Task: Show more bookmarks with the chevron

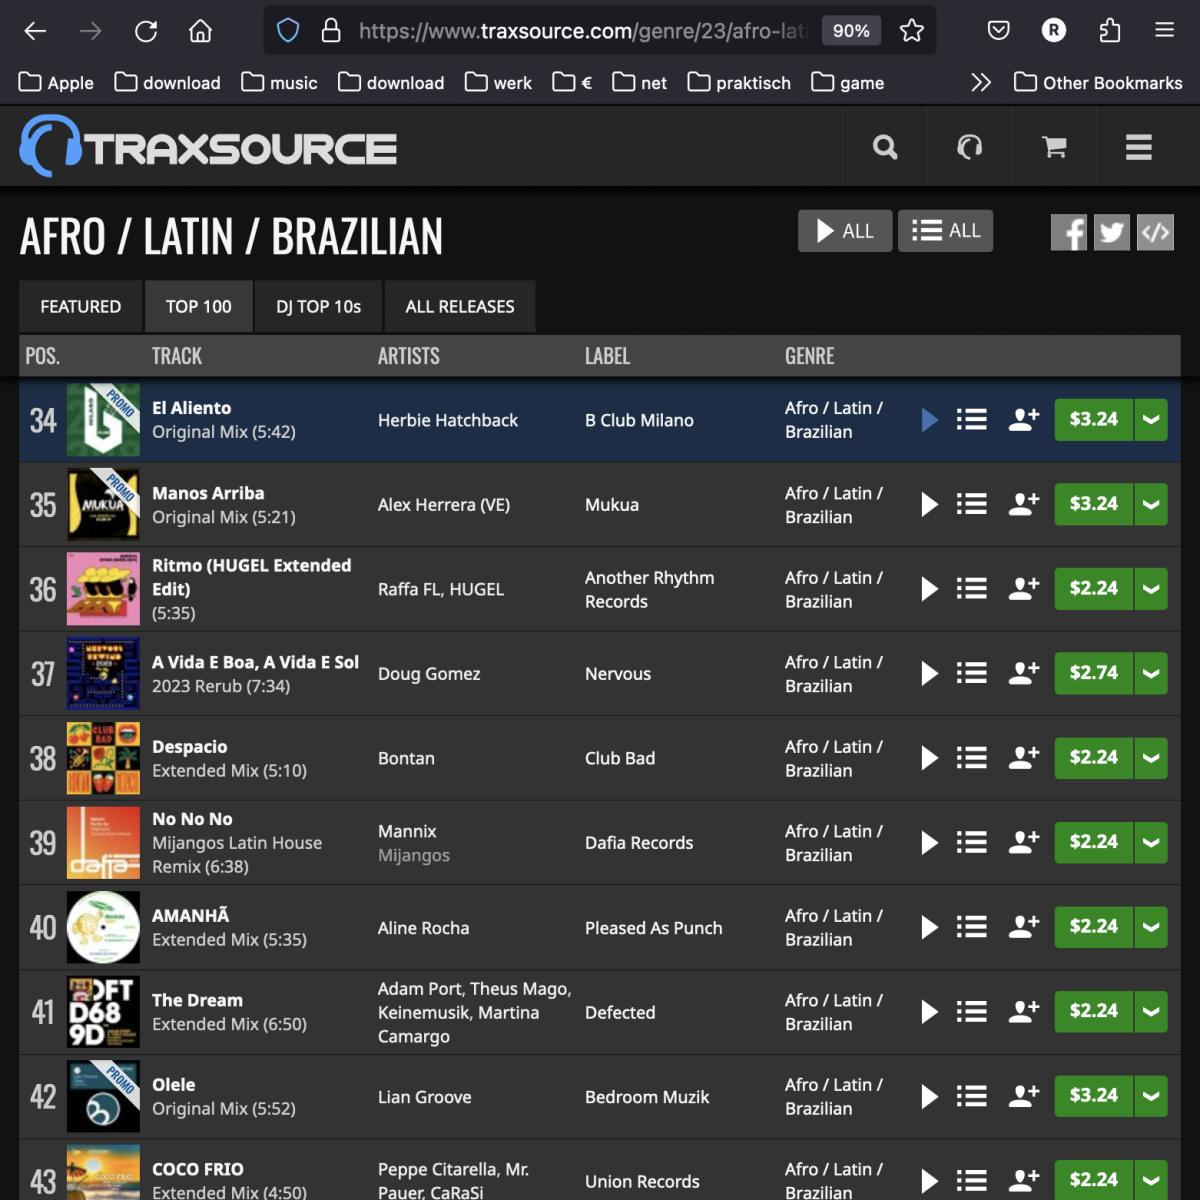Action: pos(981,82)
